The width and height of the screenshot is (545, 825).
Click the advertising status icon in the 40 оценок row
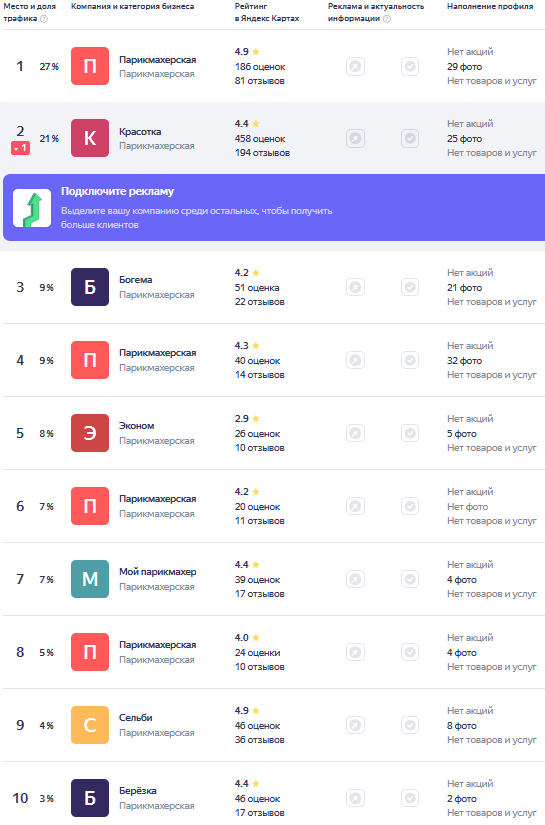356,360
